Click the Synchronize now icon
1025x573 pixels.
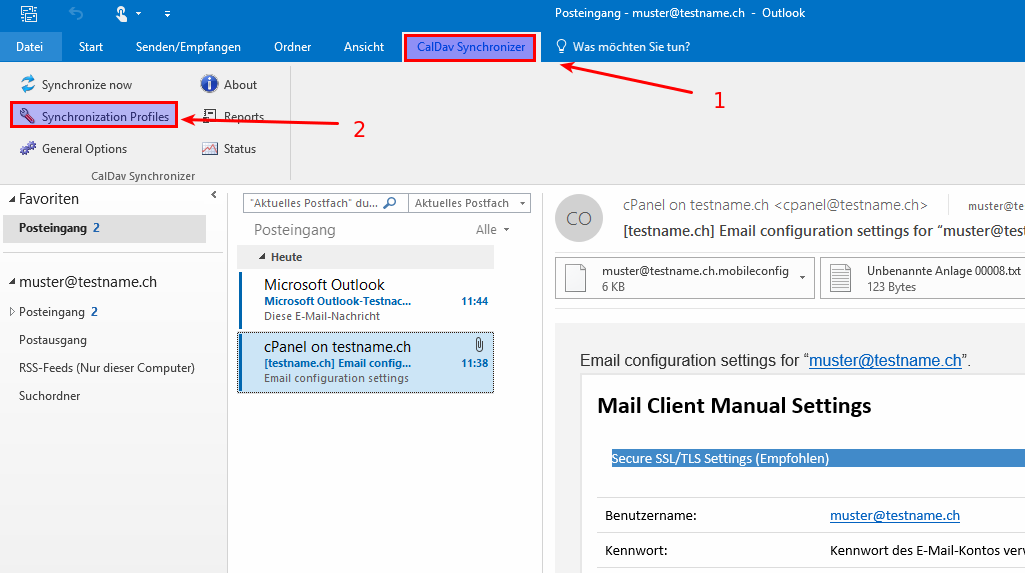[x=27, y=84]
